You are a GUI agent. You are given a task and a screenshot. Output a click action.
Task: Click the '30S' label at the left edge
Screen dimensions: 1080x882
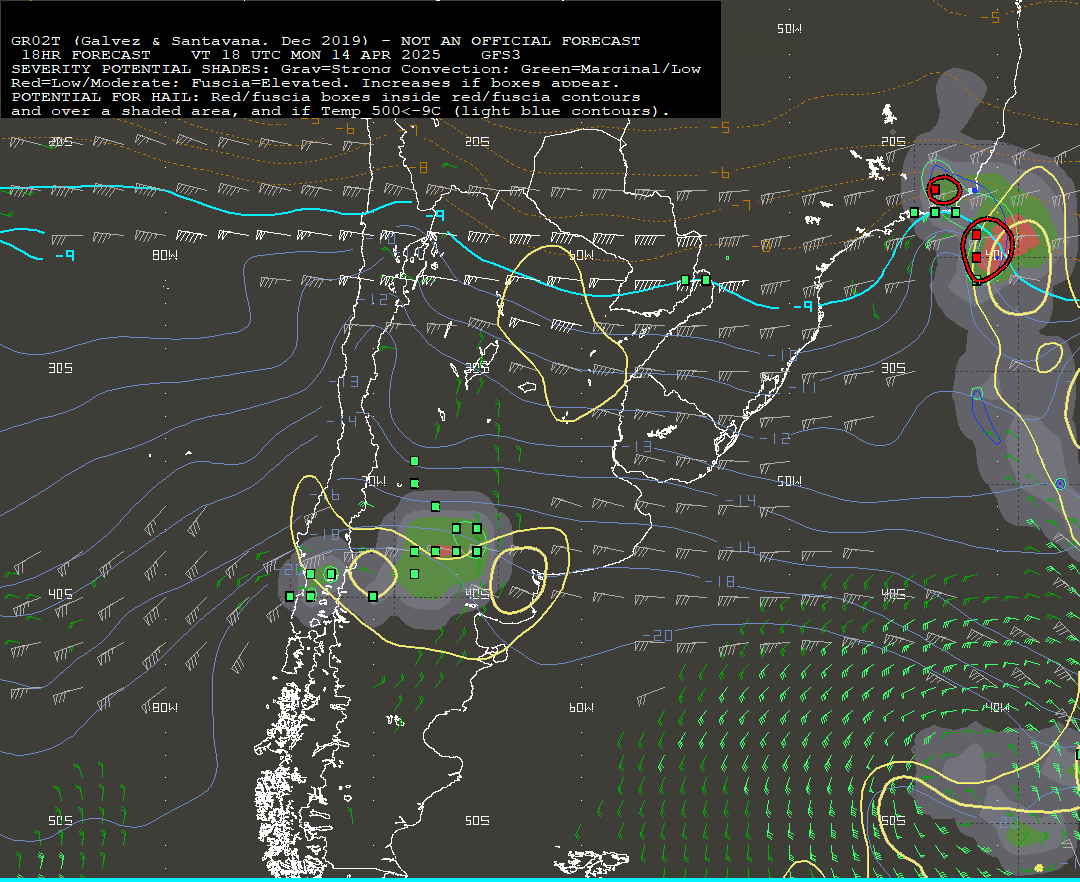point(60,368)
